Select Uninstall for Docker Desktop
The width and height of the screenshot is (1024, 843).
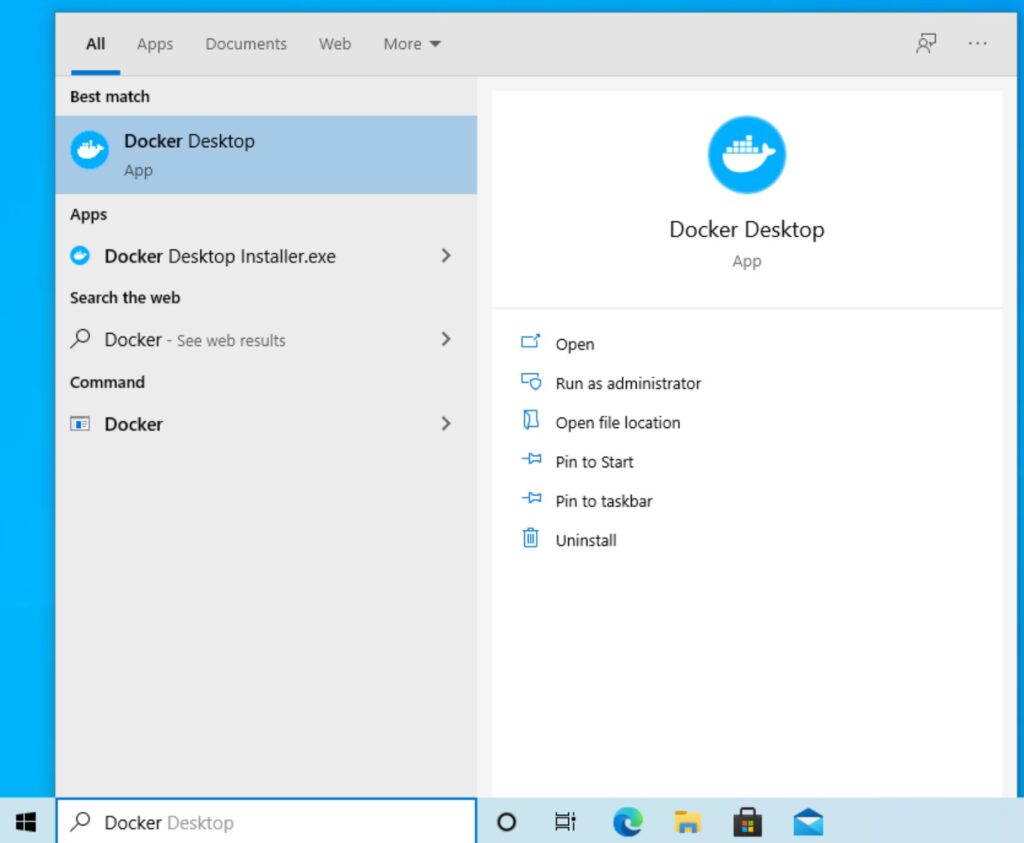(x=586, y=540)
